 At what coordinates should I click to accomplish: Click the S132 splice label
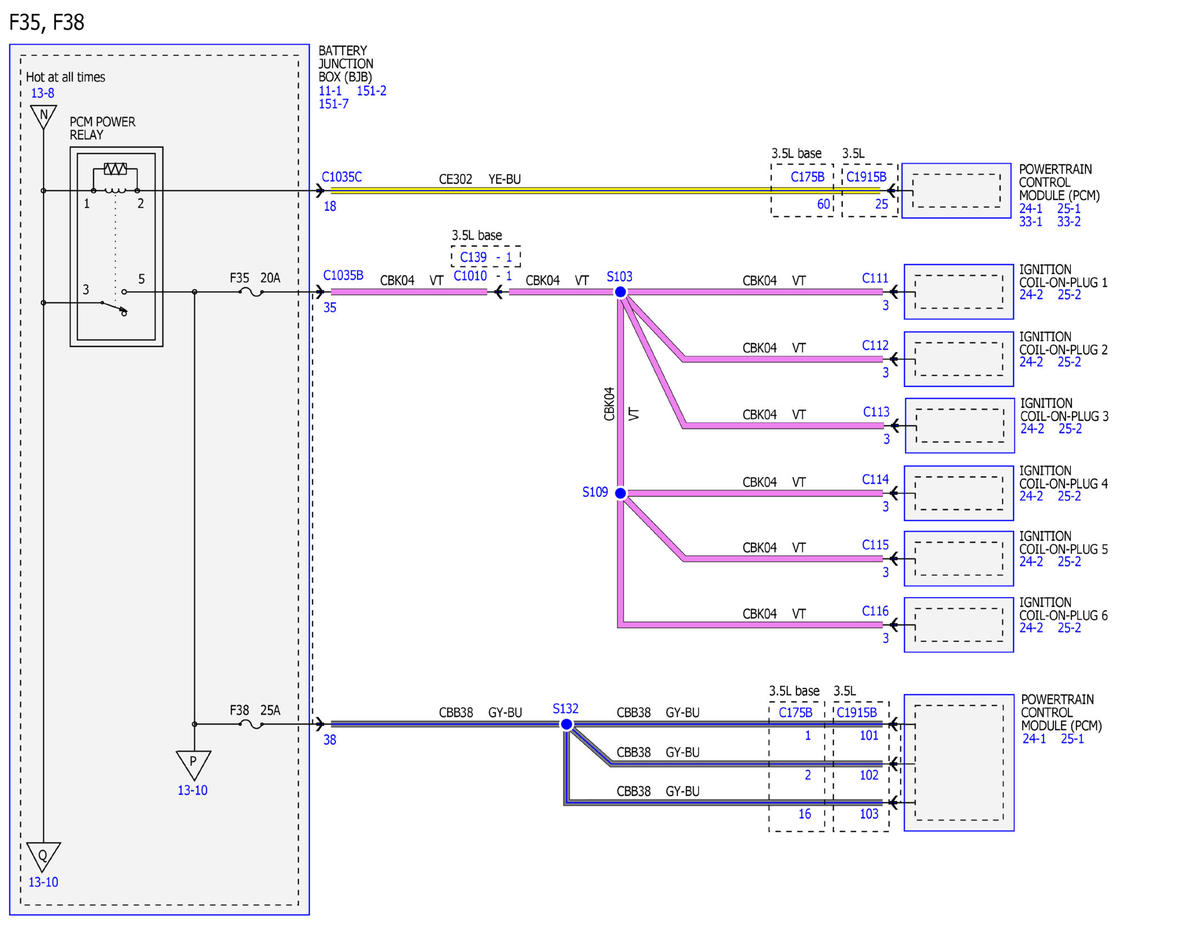click(x=566, y=709)
